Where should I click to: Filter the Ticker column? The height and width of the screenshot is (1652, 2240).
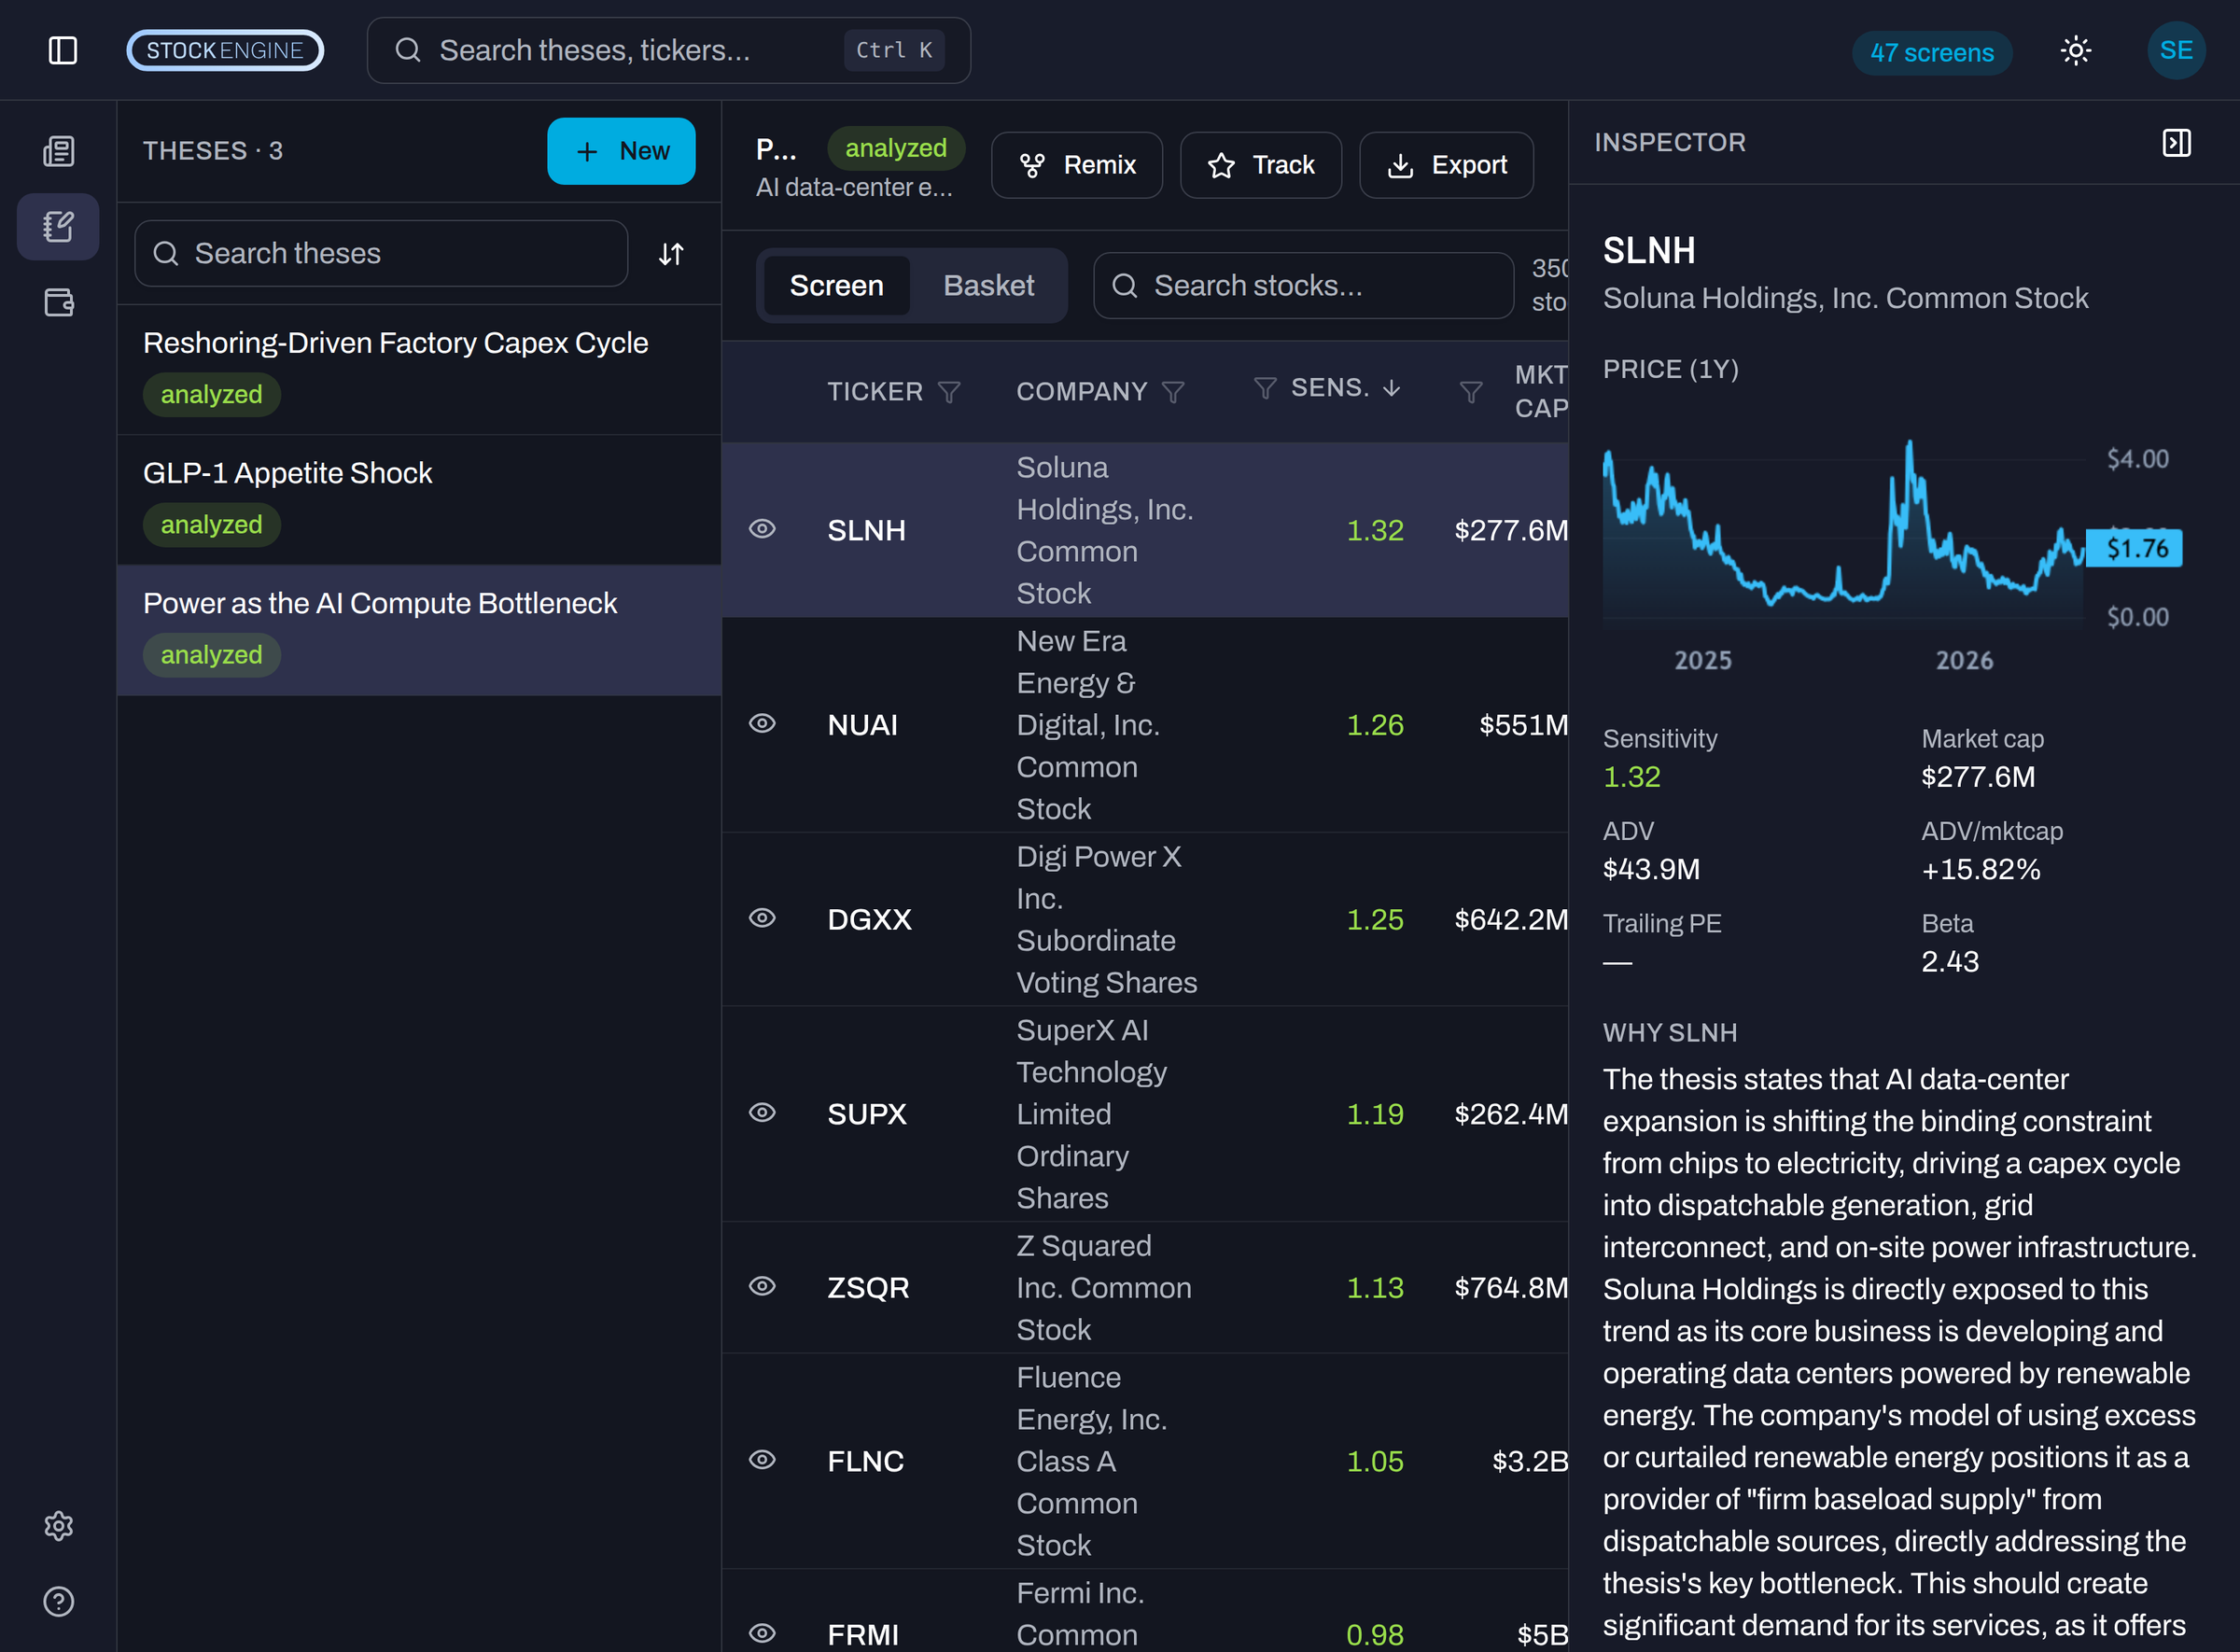949,392
